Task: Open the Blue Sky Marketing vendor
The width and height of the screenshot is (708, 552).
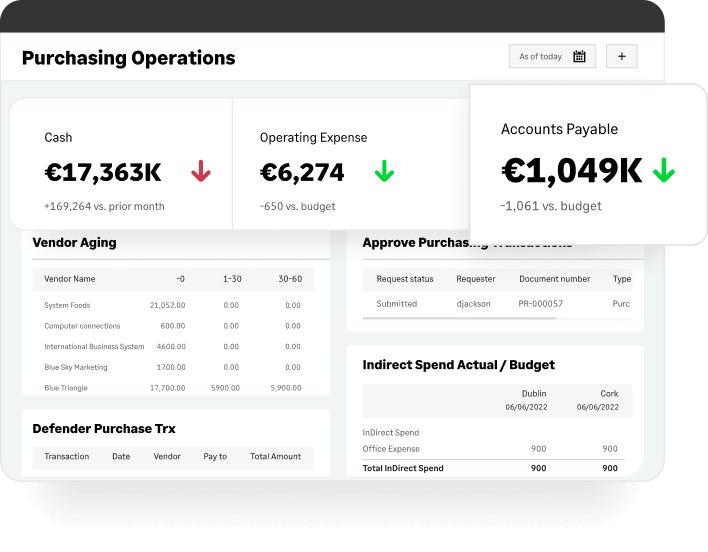Action: coord(76,367)
